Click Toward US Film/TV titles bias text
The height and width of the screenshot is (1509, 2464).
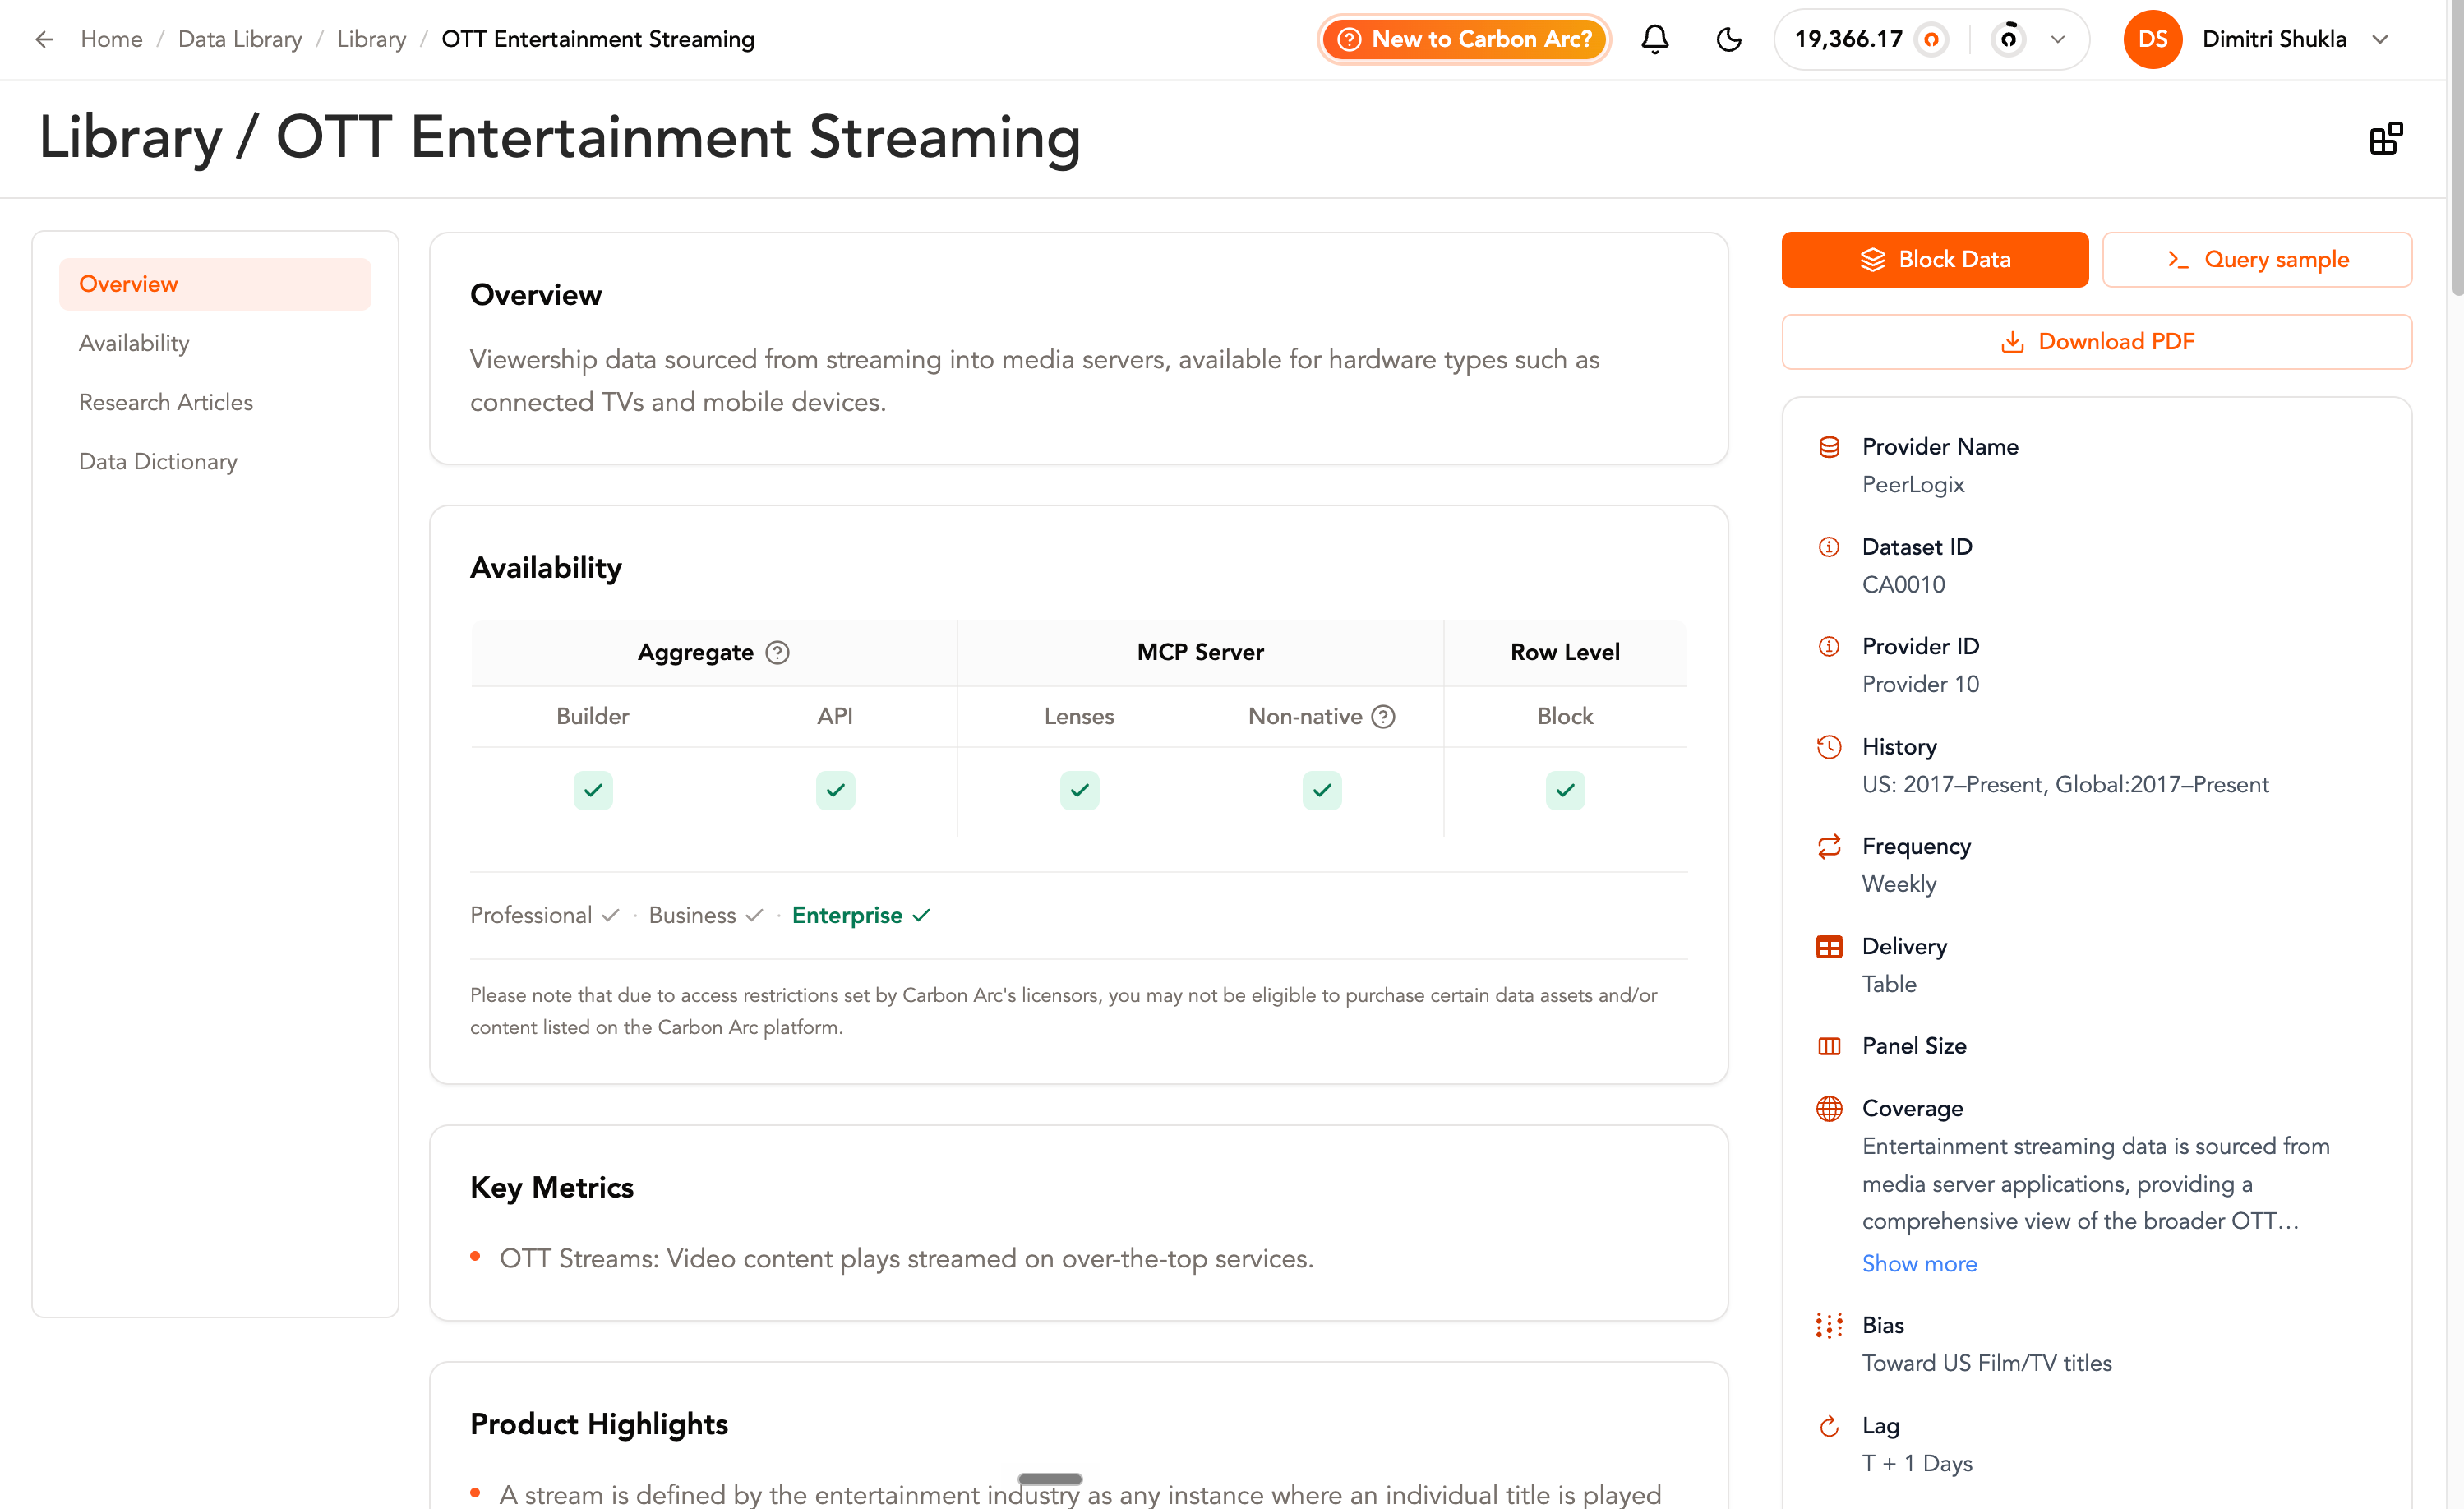pyautogui.click(x=1987, y=1363)
